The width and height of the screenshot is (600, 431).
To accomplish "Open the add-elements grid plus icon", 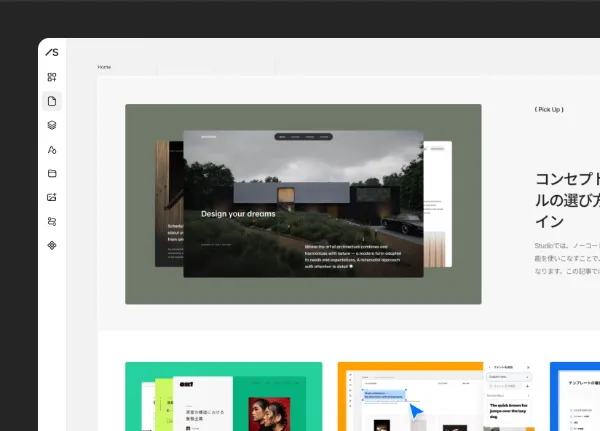I will click(52, 77).
